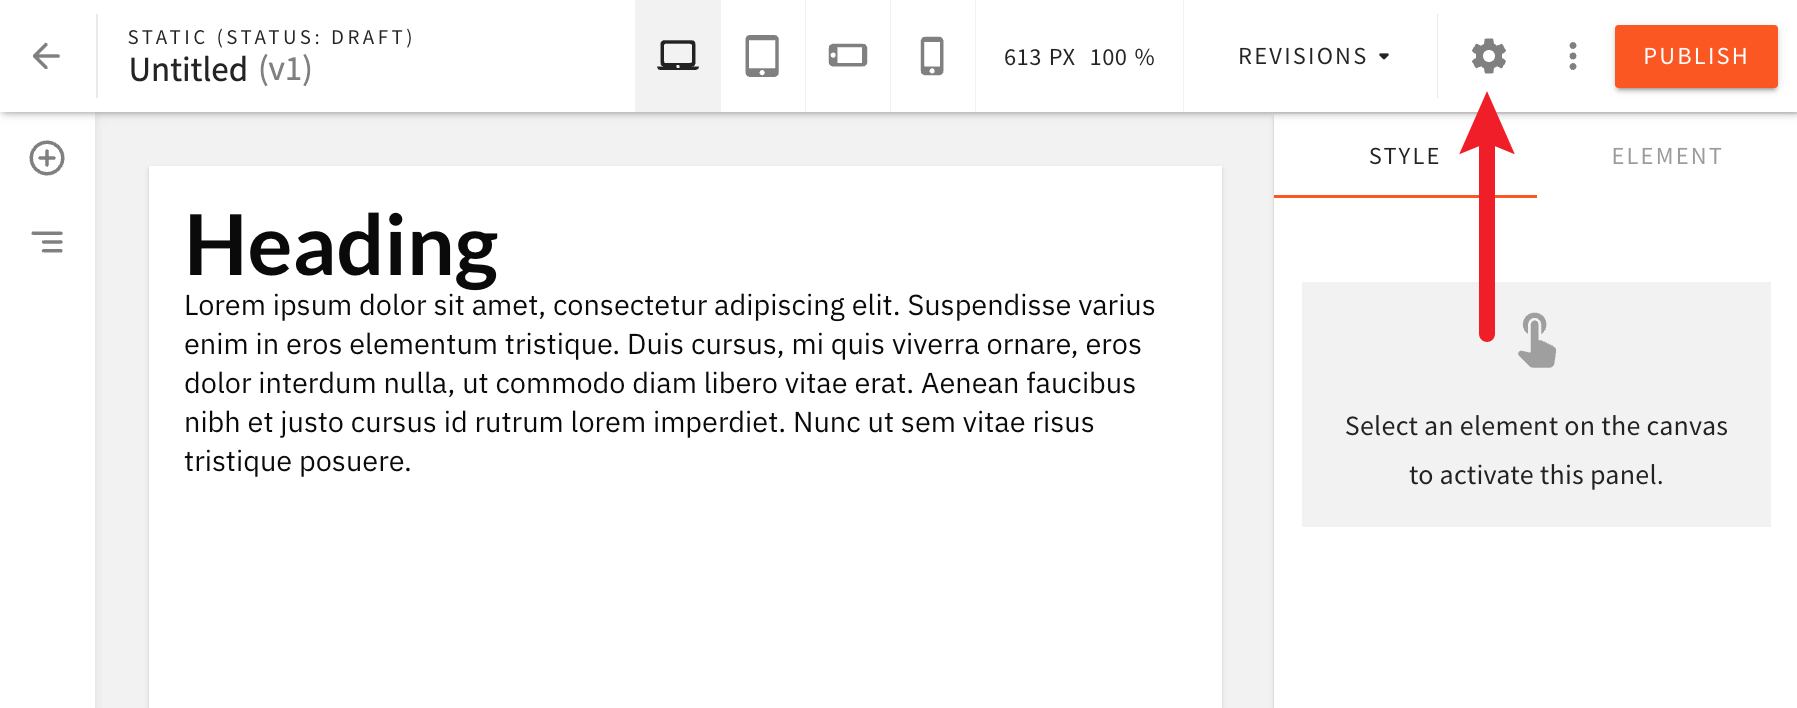Expand the Revisions dropdown
Viewport: 1797px width, 708px height.
(x=1314, y=56)
